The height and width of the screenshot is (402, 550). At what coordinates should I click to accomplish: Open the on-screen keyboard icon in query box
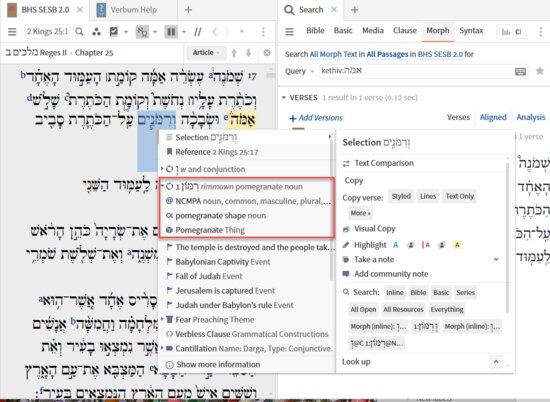point(520,71)
